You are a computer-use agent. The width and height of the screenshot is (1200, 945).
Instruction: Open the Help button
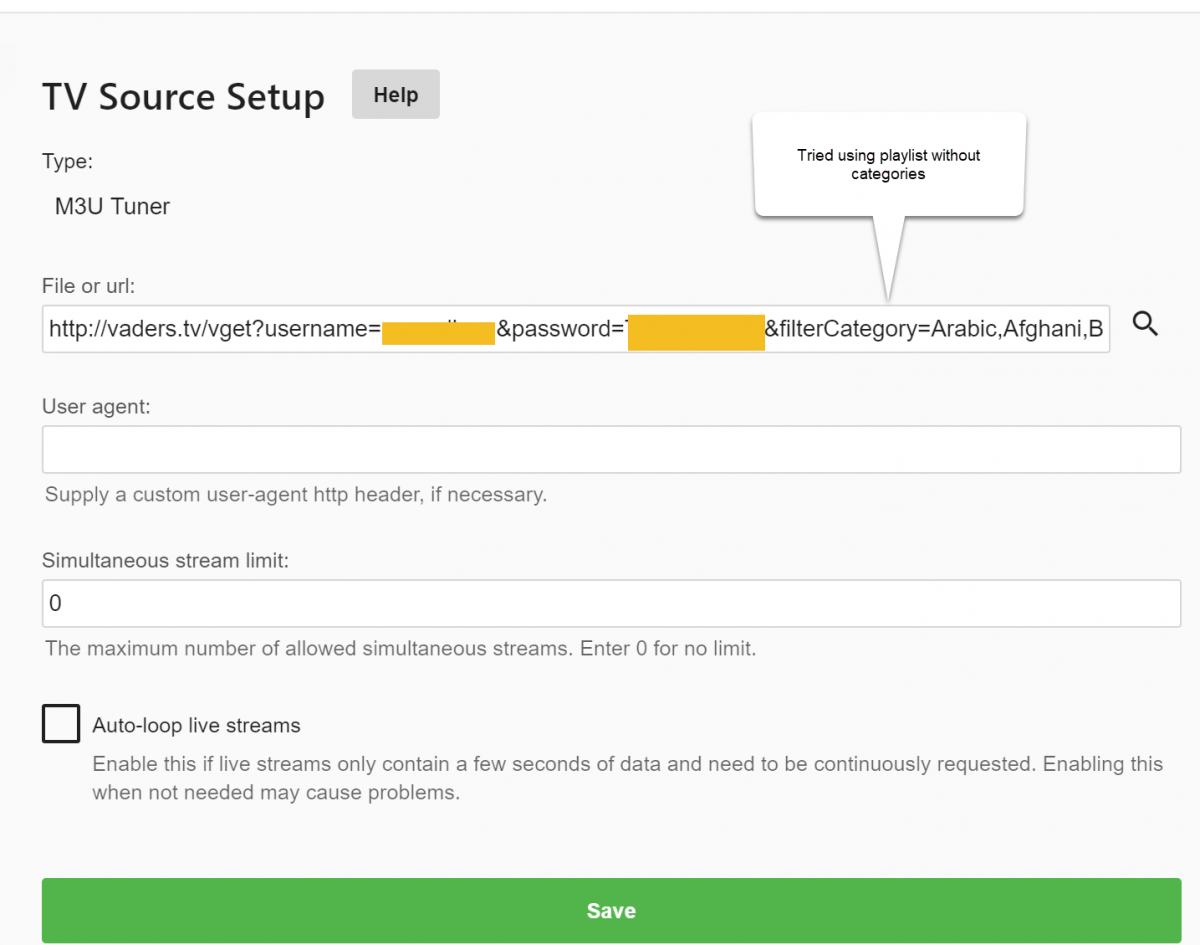pyautogui.click(x=395, y=95)
